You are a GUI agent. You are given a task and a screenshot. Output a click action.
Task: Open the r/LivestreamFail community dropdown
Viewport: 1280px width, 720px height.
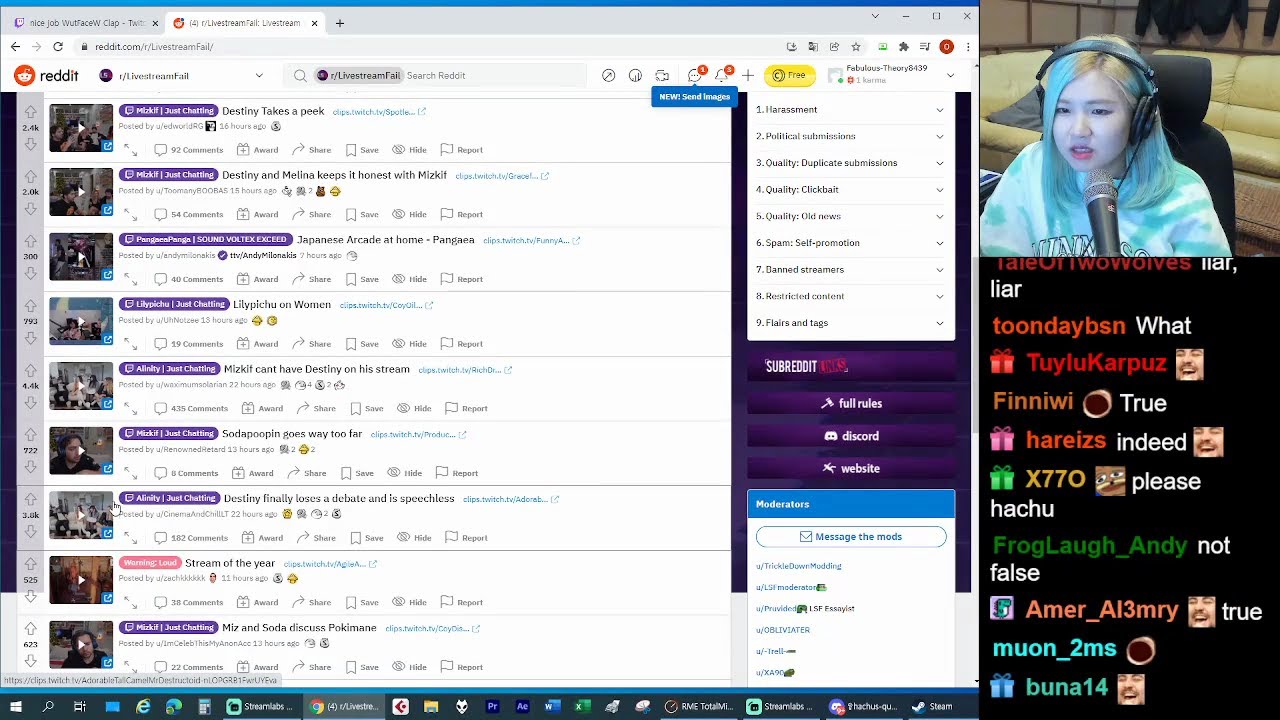pos(182,76)
